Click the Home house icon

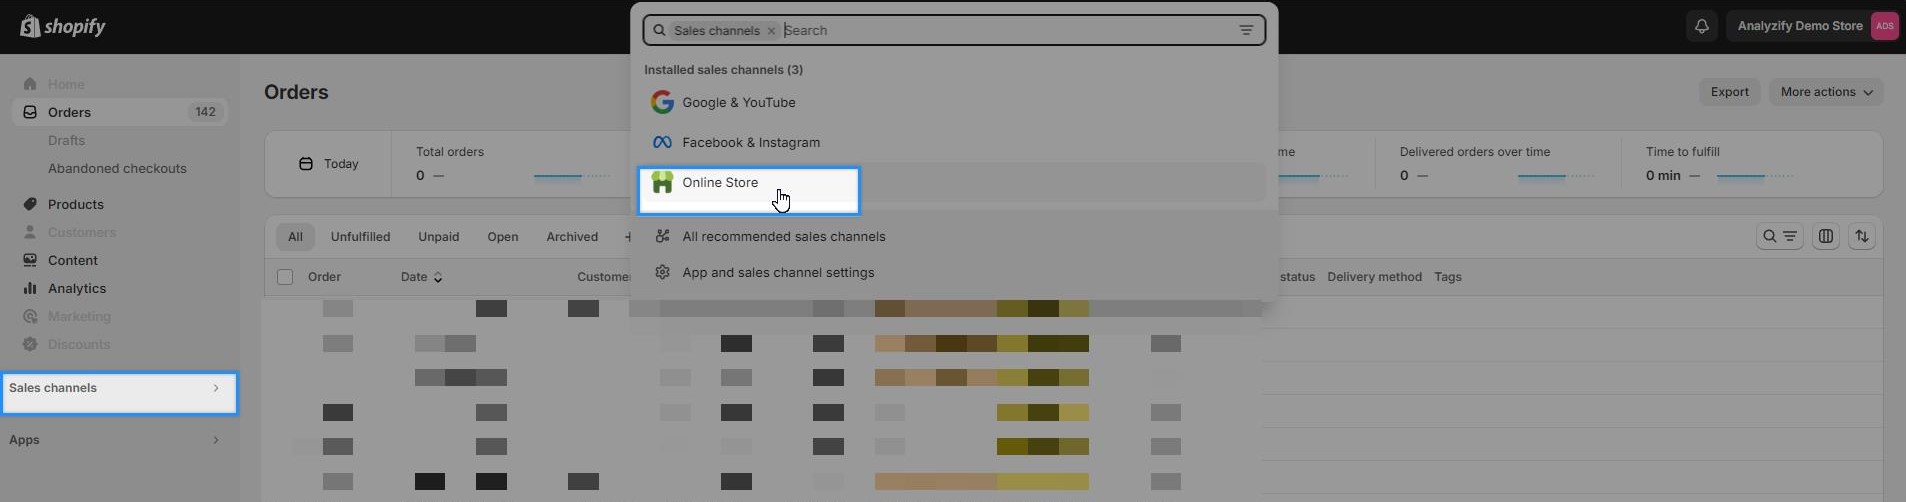coord(30,84)
